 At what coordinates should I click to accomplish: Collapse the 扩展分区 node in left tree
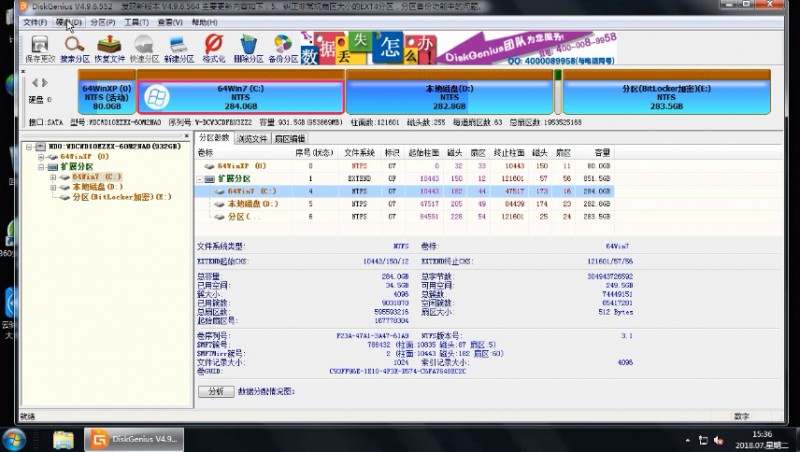coord(41,167)
